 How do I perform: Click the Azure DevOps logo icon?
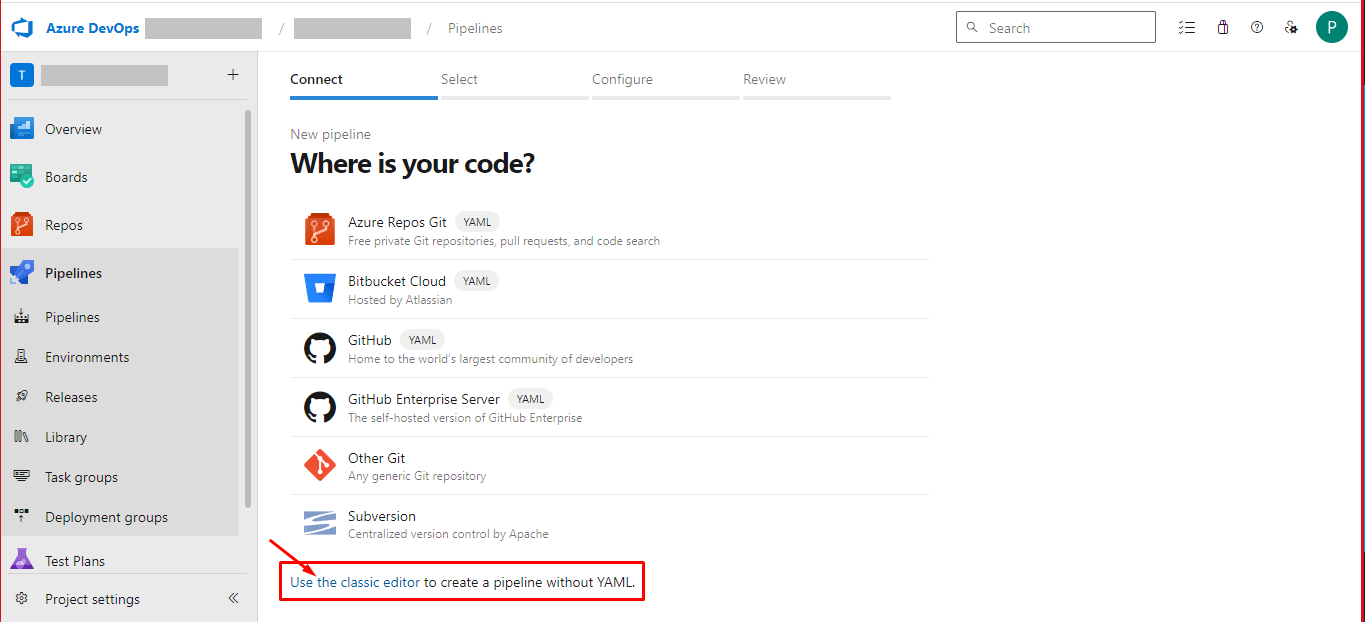pyautogui.click(x=22, y=27)
